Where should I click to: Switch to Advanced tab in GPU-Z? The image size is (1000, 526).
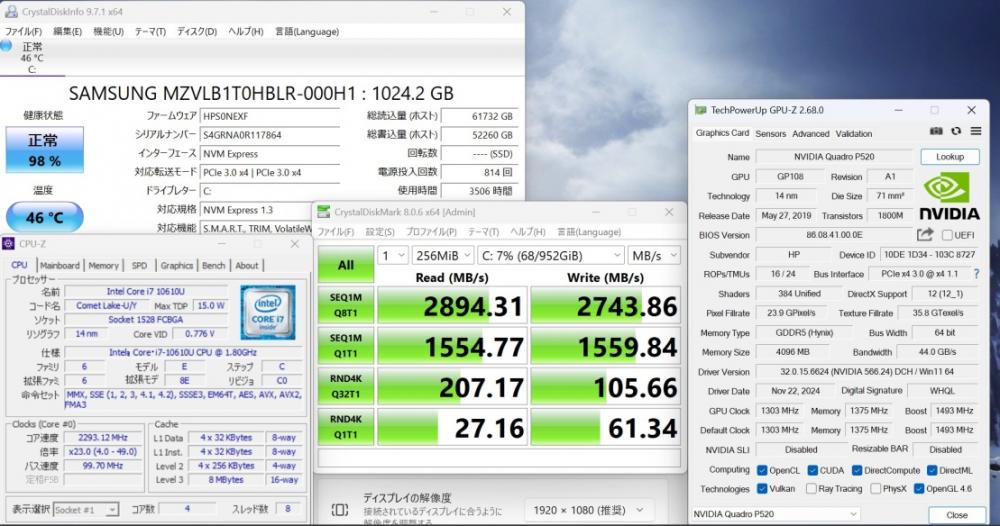point(811,134)
